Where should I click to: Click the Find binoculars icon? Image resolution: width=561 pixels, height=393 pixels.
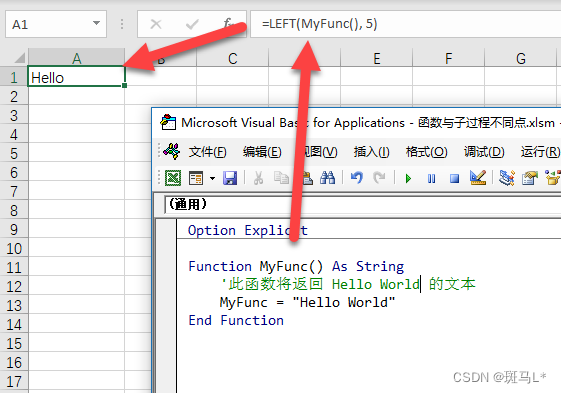coord(327,178)
